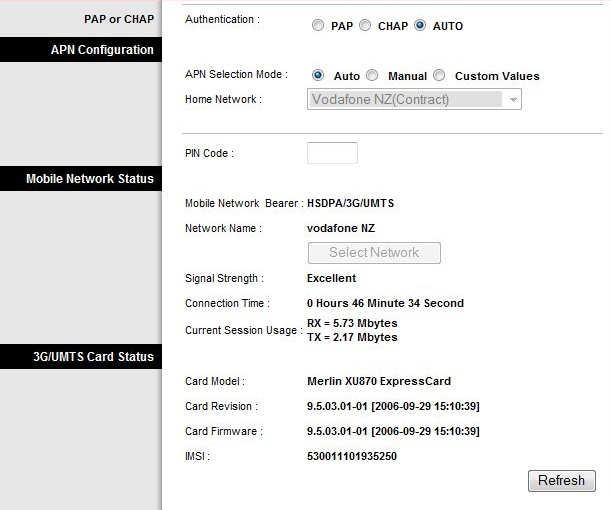Image resolution: width=611 pixels, height=510 pixels.
Task: Click the Select Network button
Action: pos(374,253)
